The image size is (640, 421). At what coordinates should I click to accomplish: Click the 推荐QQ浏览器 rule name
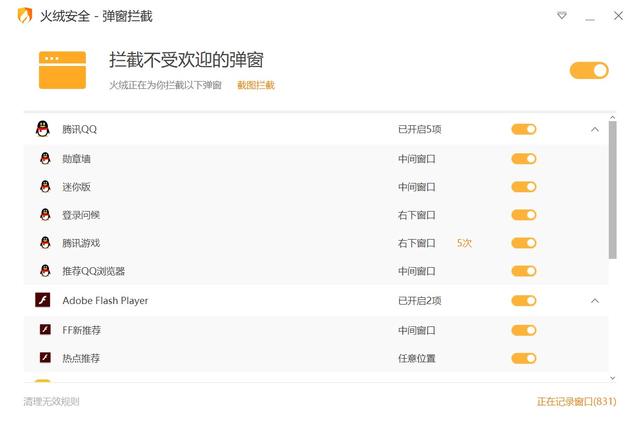point(93,271)
